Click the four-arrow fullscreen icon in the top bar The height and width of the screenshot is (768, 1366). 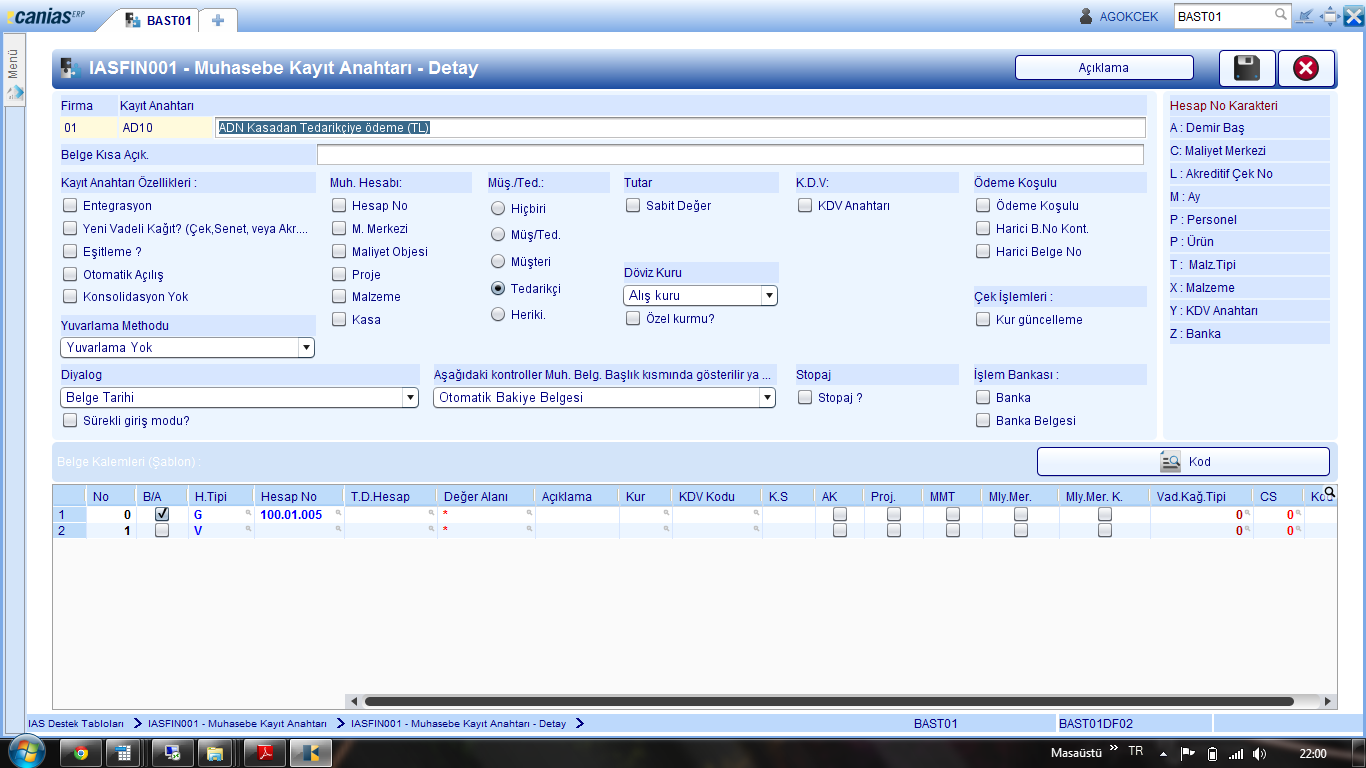pyautogui.click(x=1330, y=16)
